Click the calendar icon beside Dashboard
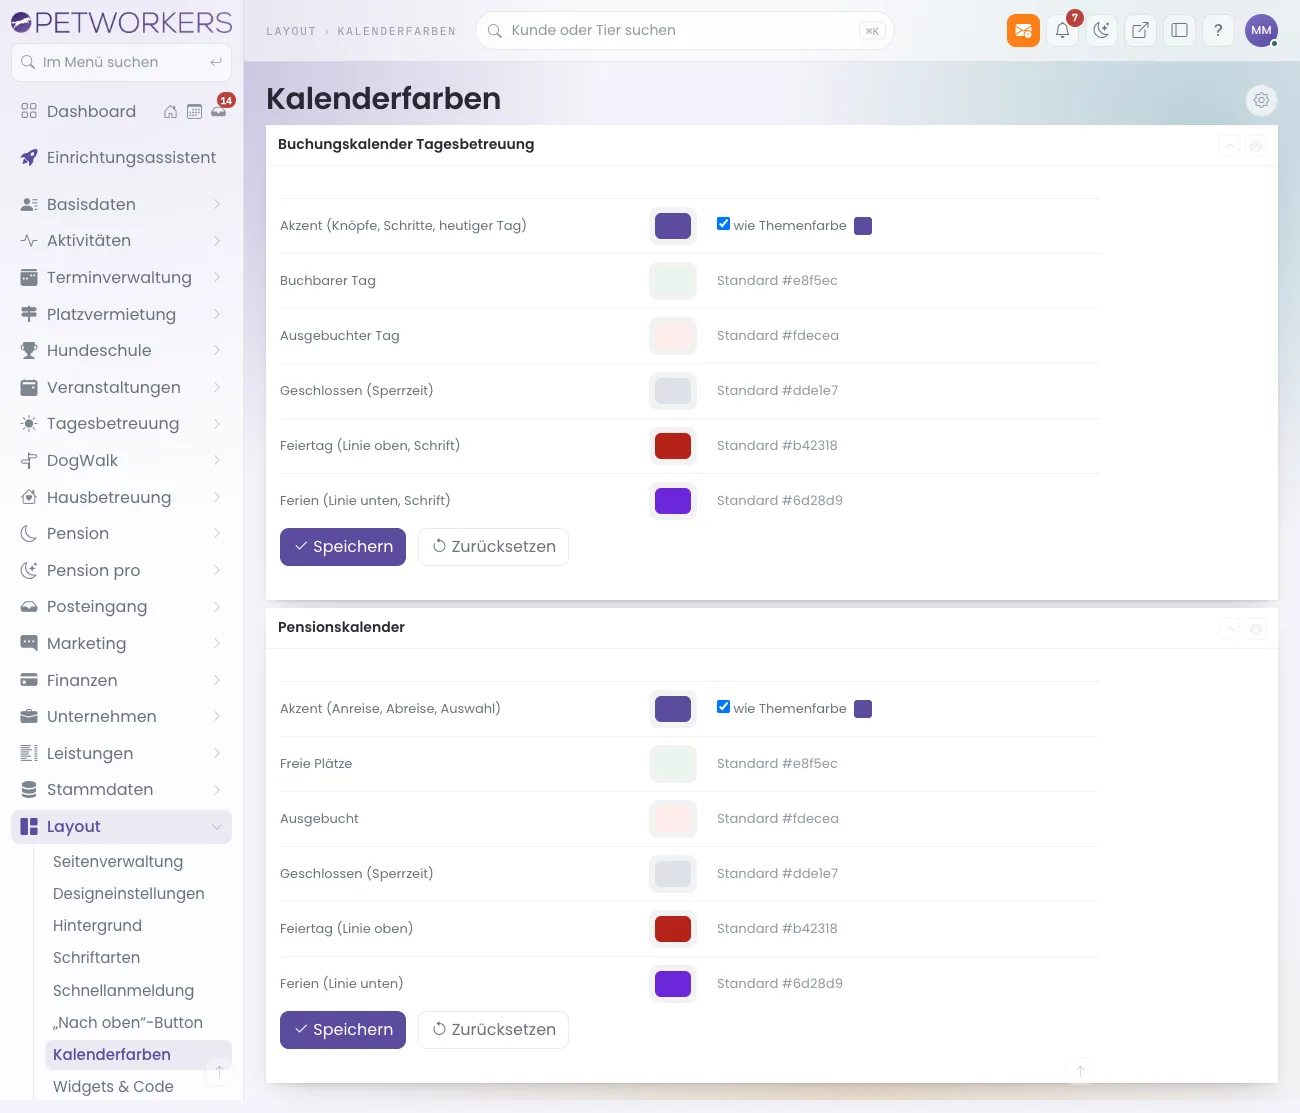Viewport: 1300px width, 1113px height. tap(194, 112)
